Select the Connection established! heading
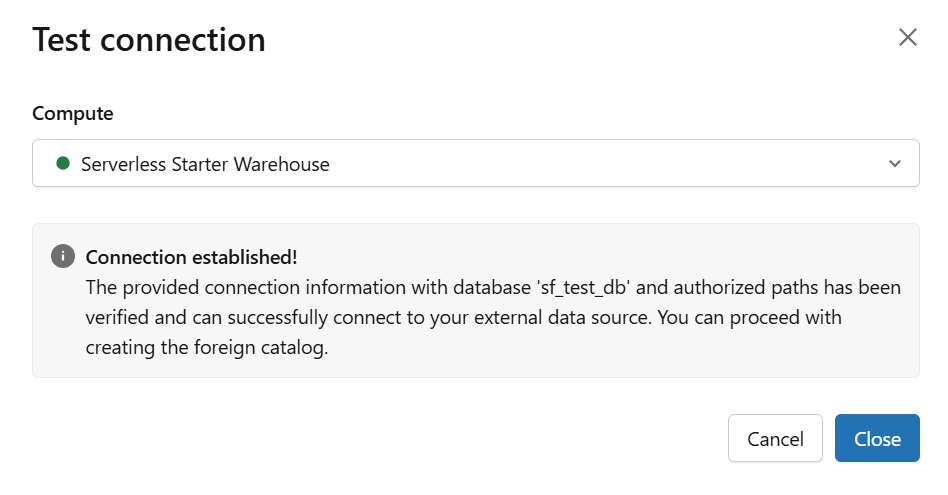 (191, 257)
